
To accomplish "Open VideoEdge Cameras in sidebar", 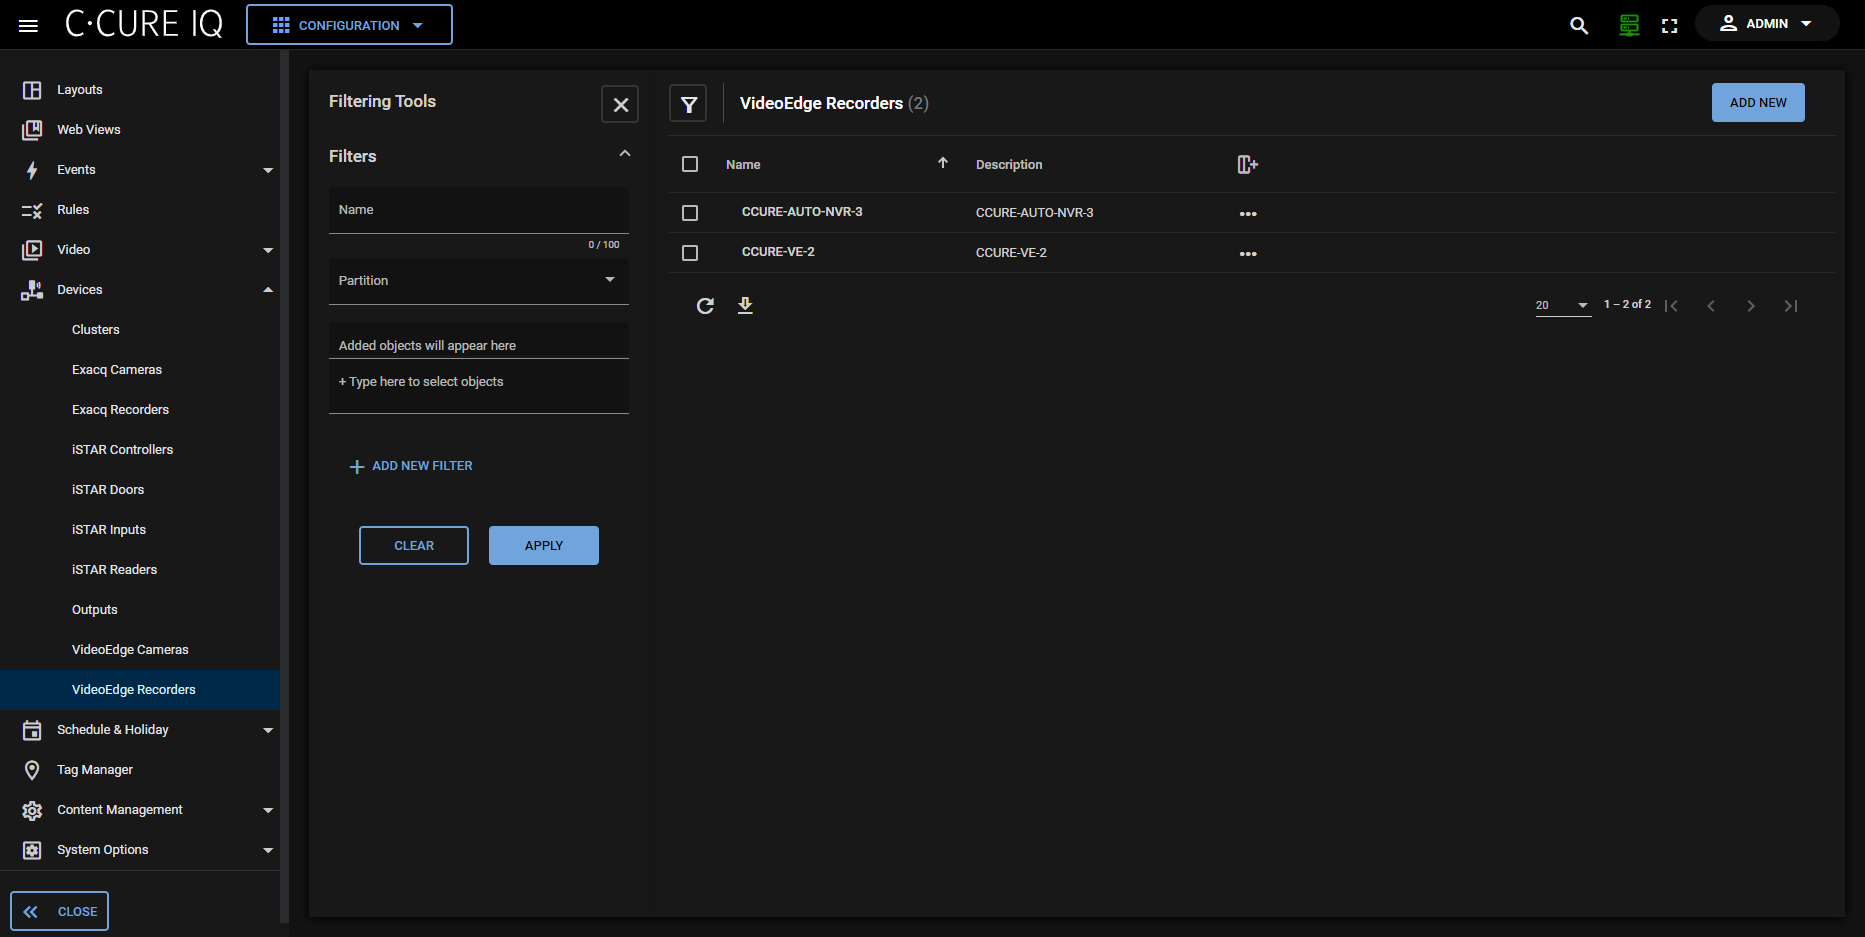I will click(130, 650).
